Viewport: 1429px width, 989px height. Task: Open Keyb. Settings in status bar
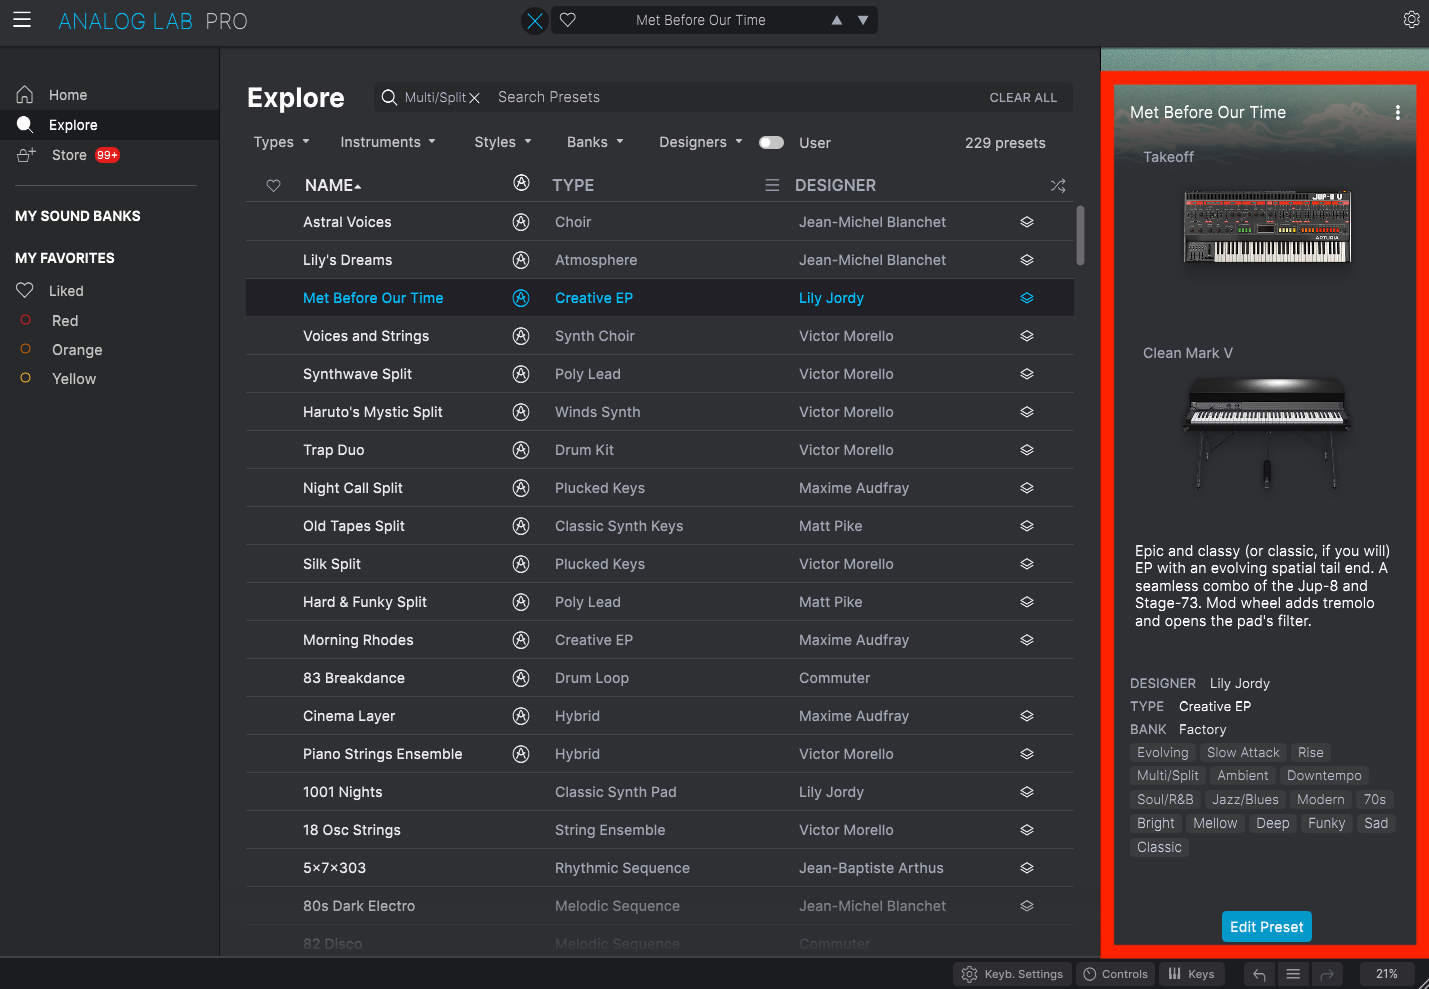tap(1012, 974)
